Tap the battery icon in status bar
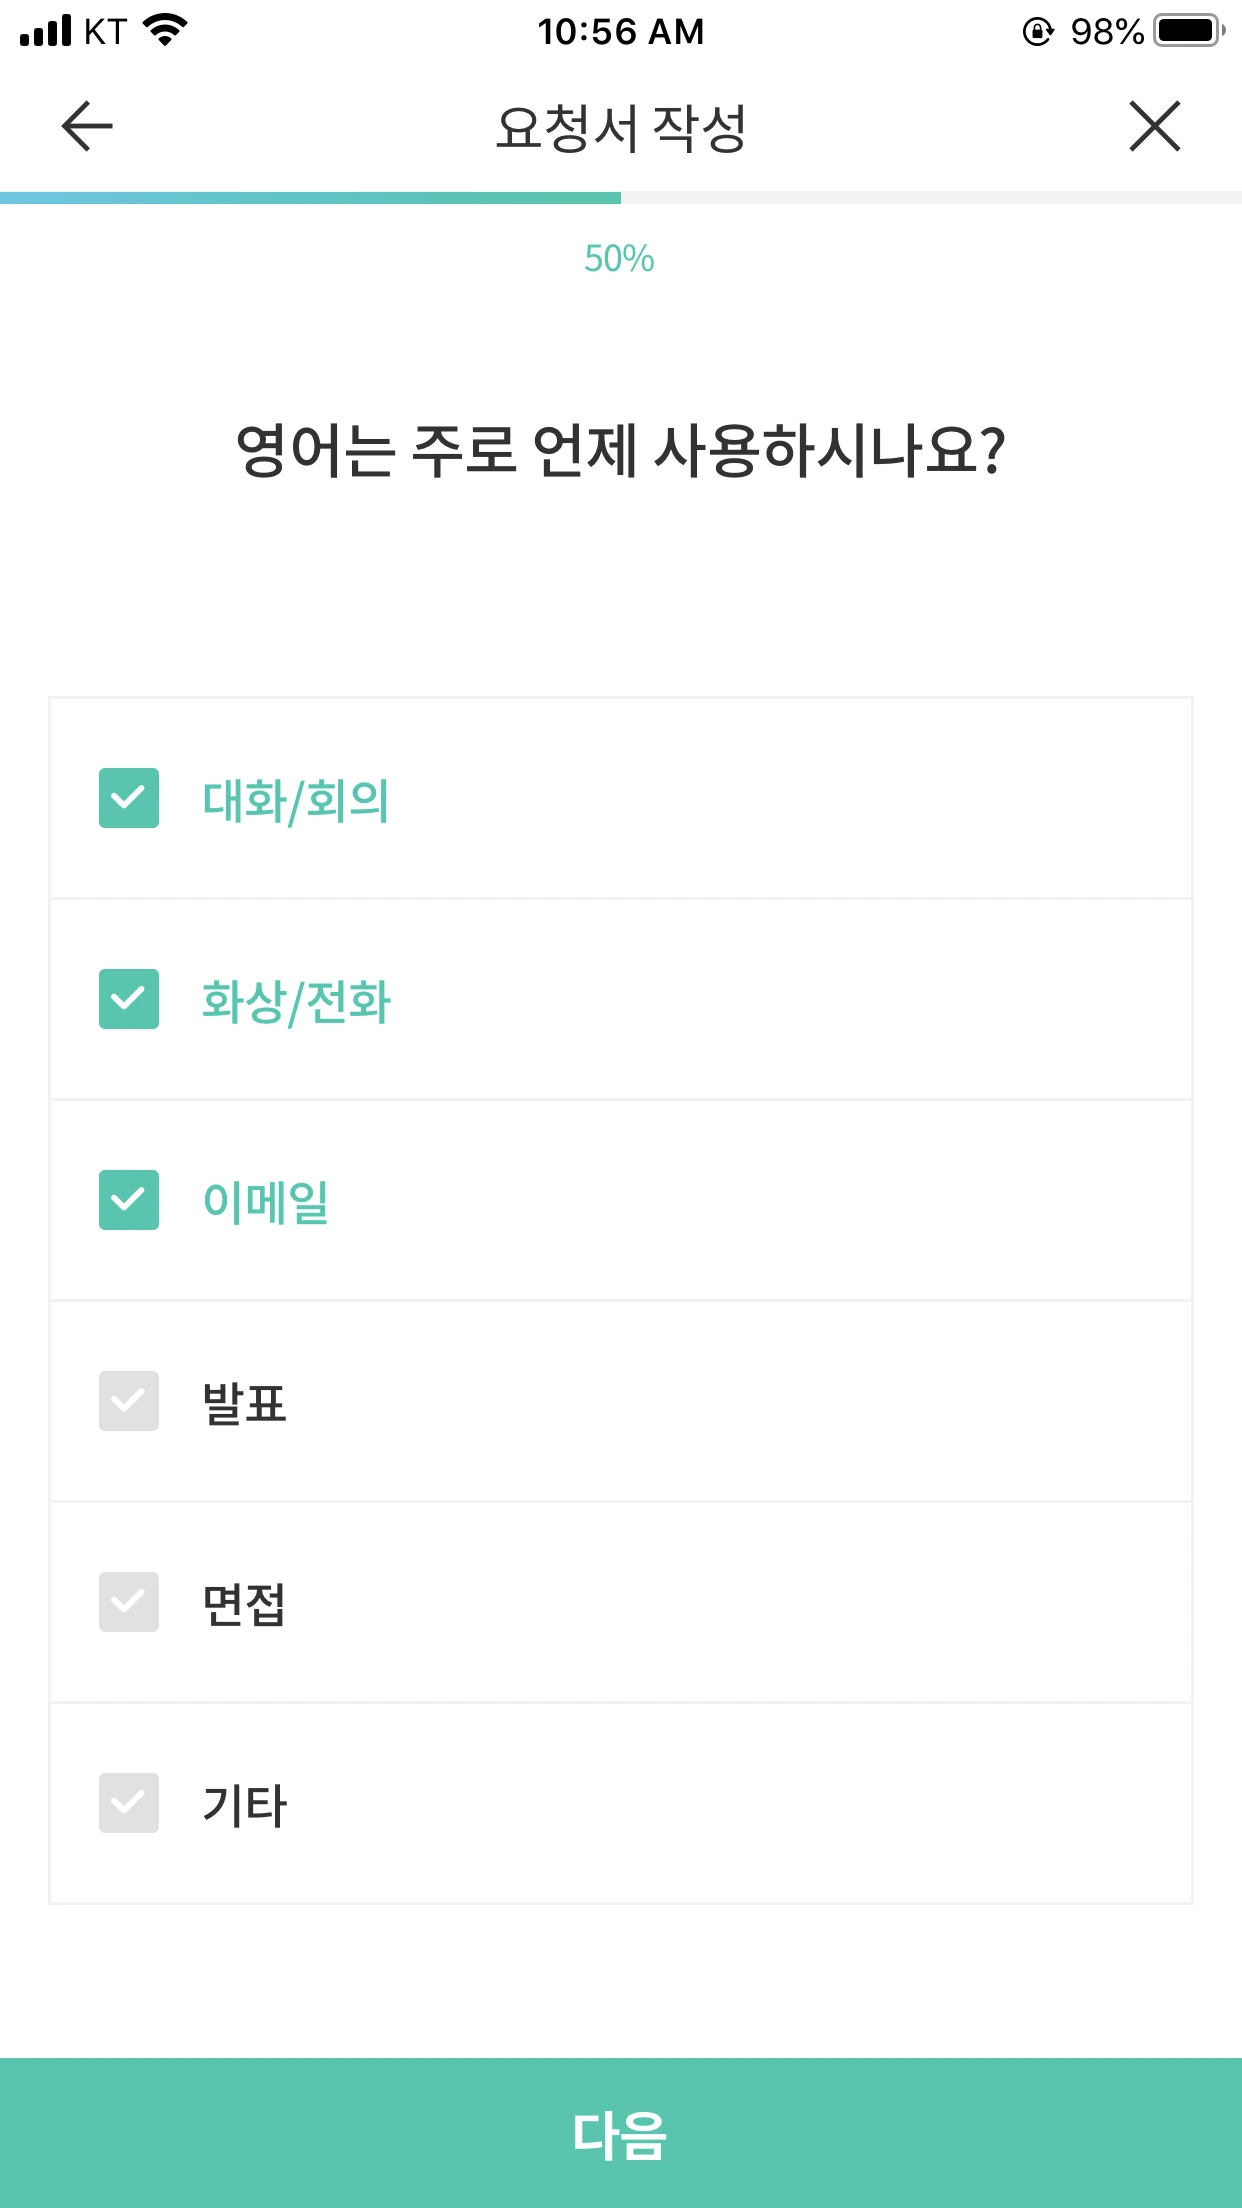Viewport: 1242px width, 2208px height. (x=1190, y=31)
